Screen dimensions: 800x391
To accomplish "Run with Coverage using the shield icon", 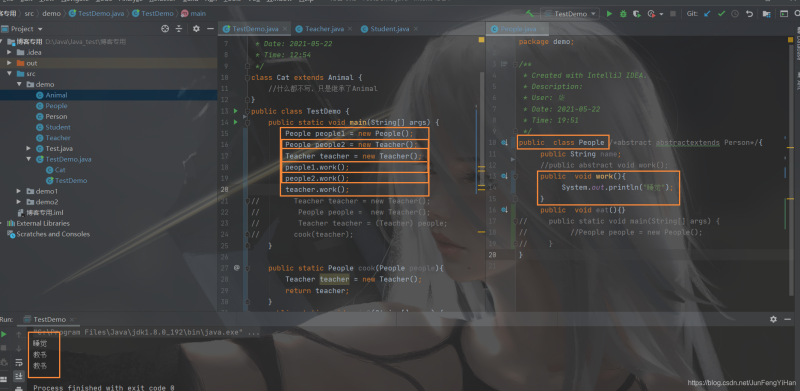I will coord(636,14).
